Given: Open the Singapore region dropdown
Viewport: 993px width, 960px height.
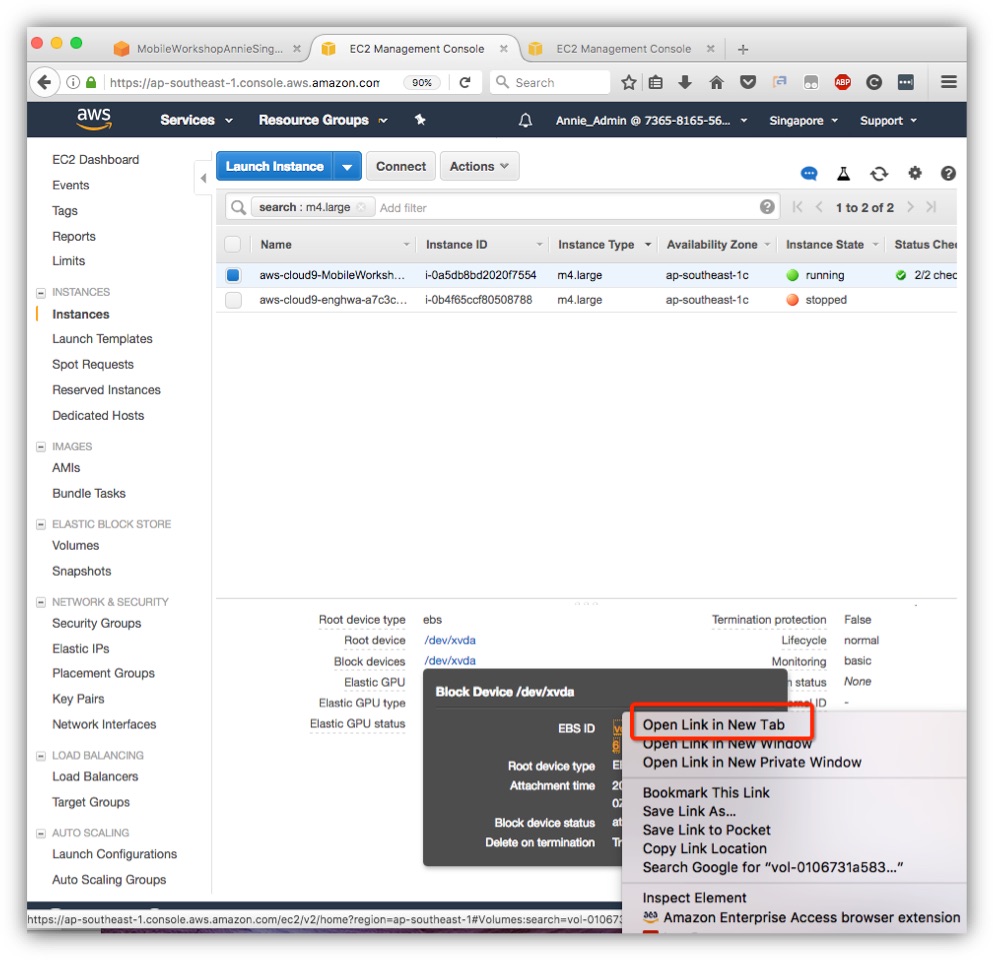Looking at the screenshot, I should point(803,120).
